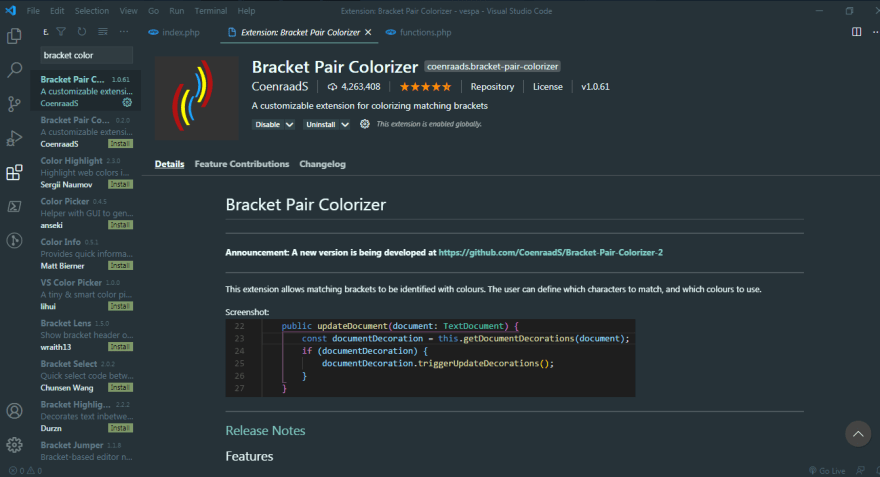Open the Source Control view
The width and height of the screenshot is (880, 477).
pyautogui.click(x=14, y=104)
